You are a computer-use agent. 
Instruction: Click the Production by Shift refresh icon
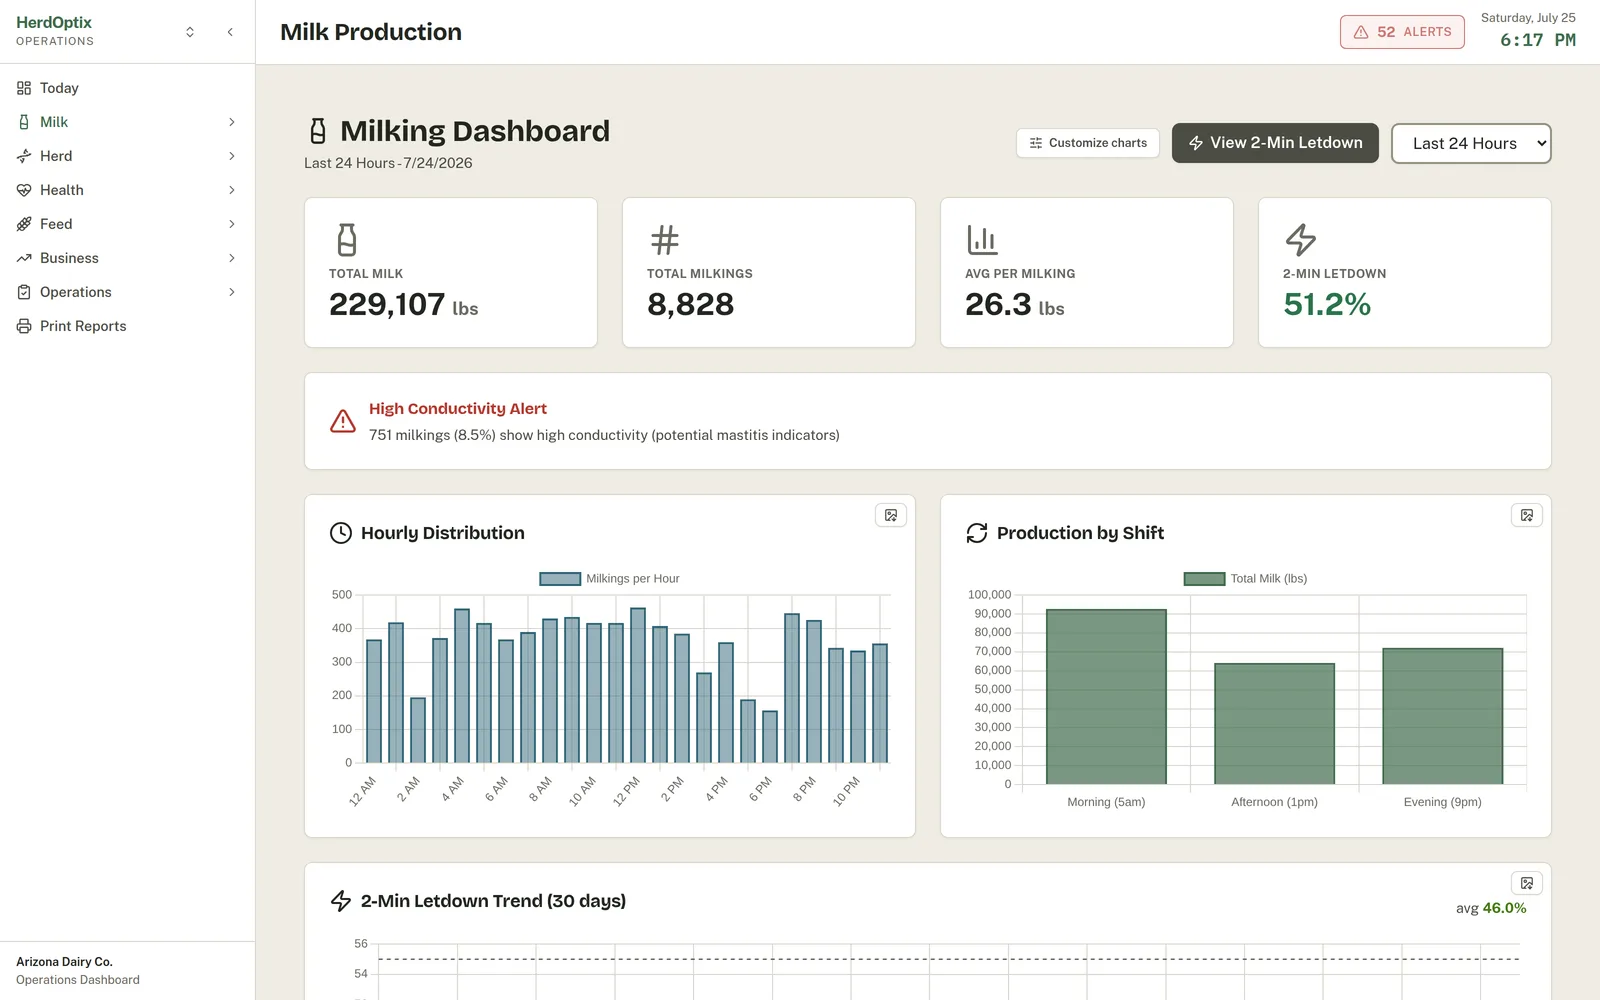click(x=977, y=533)
